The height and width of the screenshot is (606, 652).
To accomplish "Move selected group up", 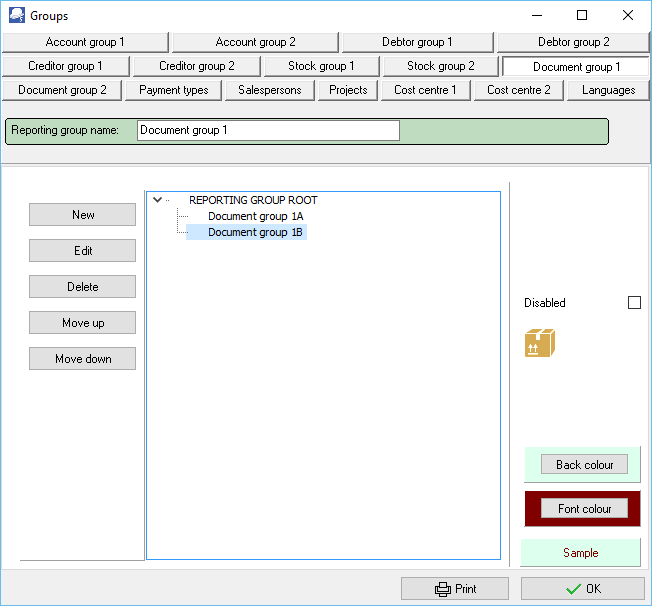I will [83, 323].
